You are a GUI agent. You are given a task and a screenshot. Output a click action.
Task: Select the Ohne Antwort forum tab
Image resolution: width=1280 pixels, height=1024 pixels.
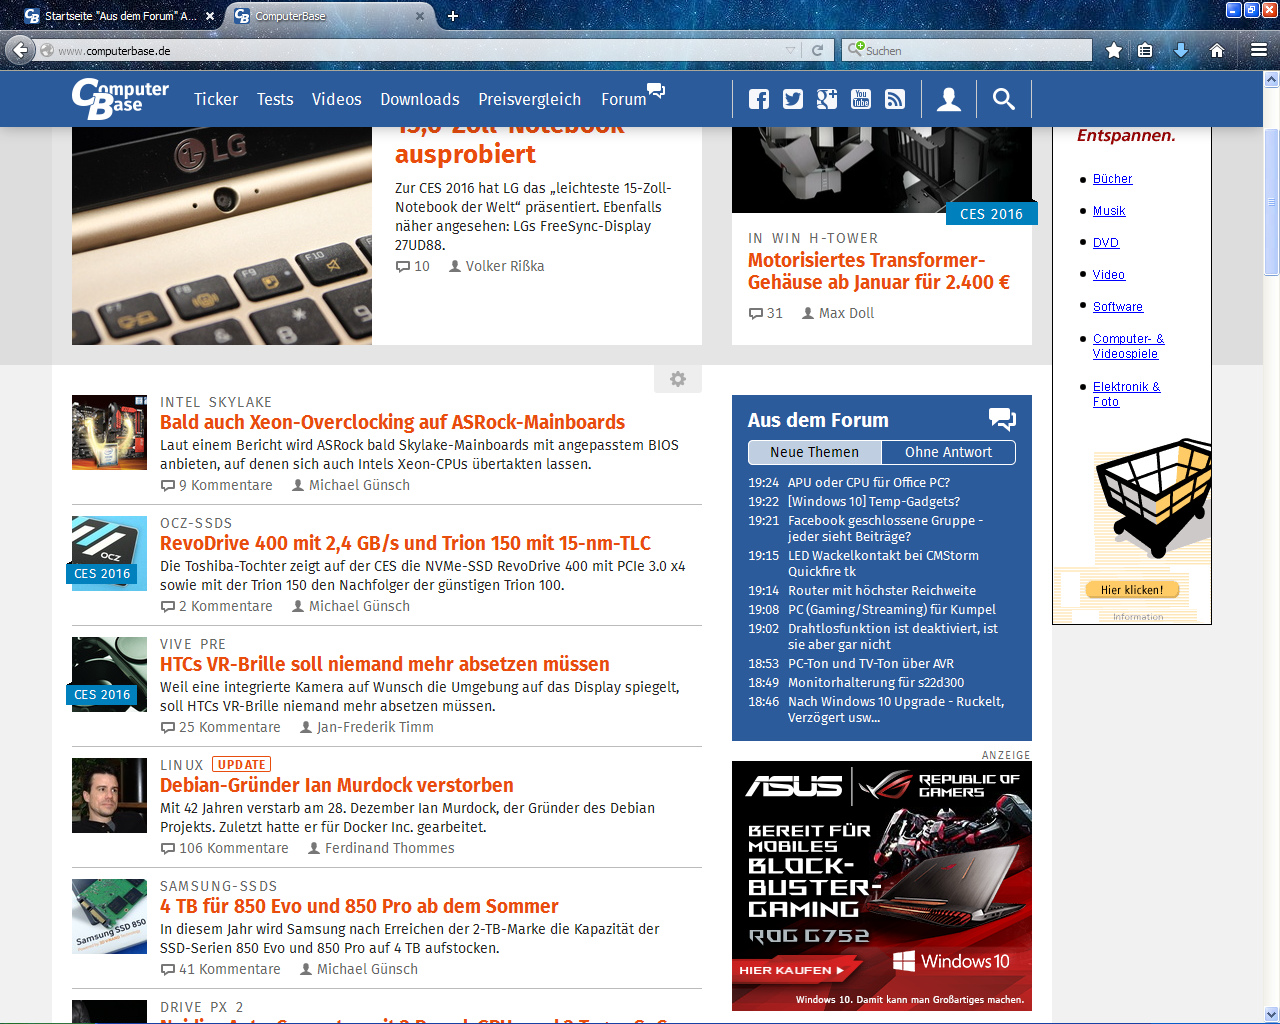[x=948, y=452]
